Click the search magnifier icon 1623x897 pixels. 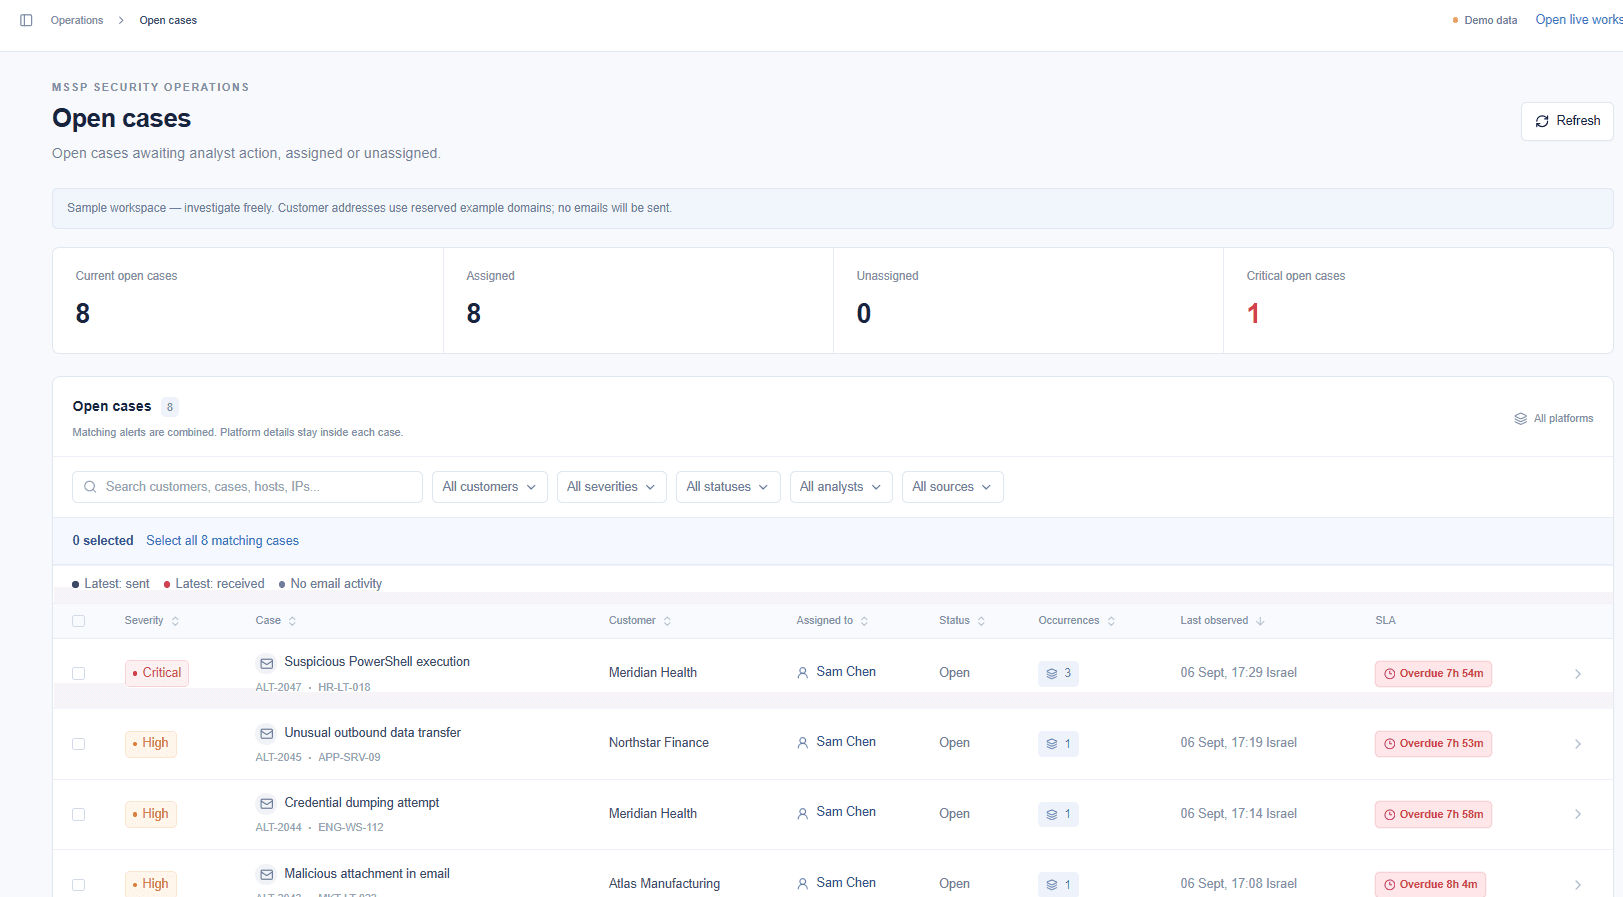coord(90,487)
